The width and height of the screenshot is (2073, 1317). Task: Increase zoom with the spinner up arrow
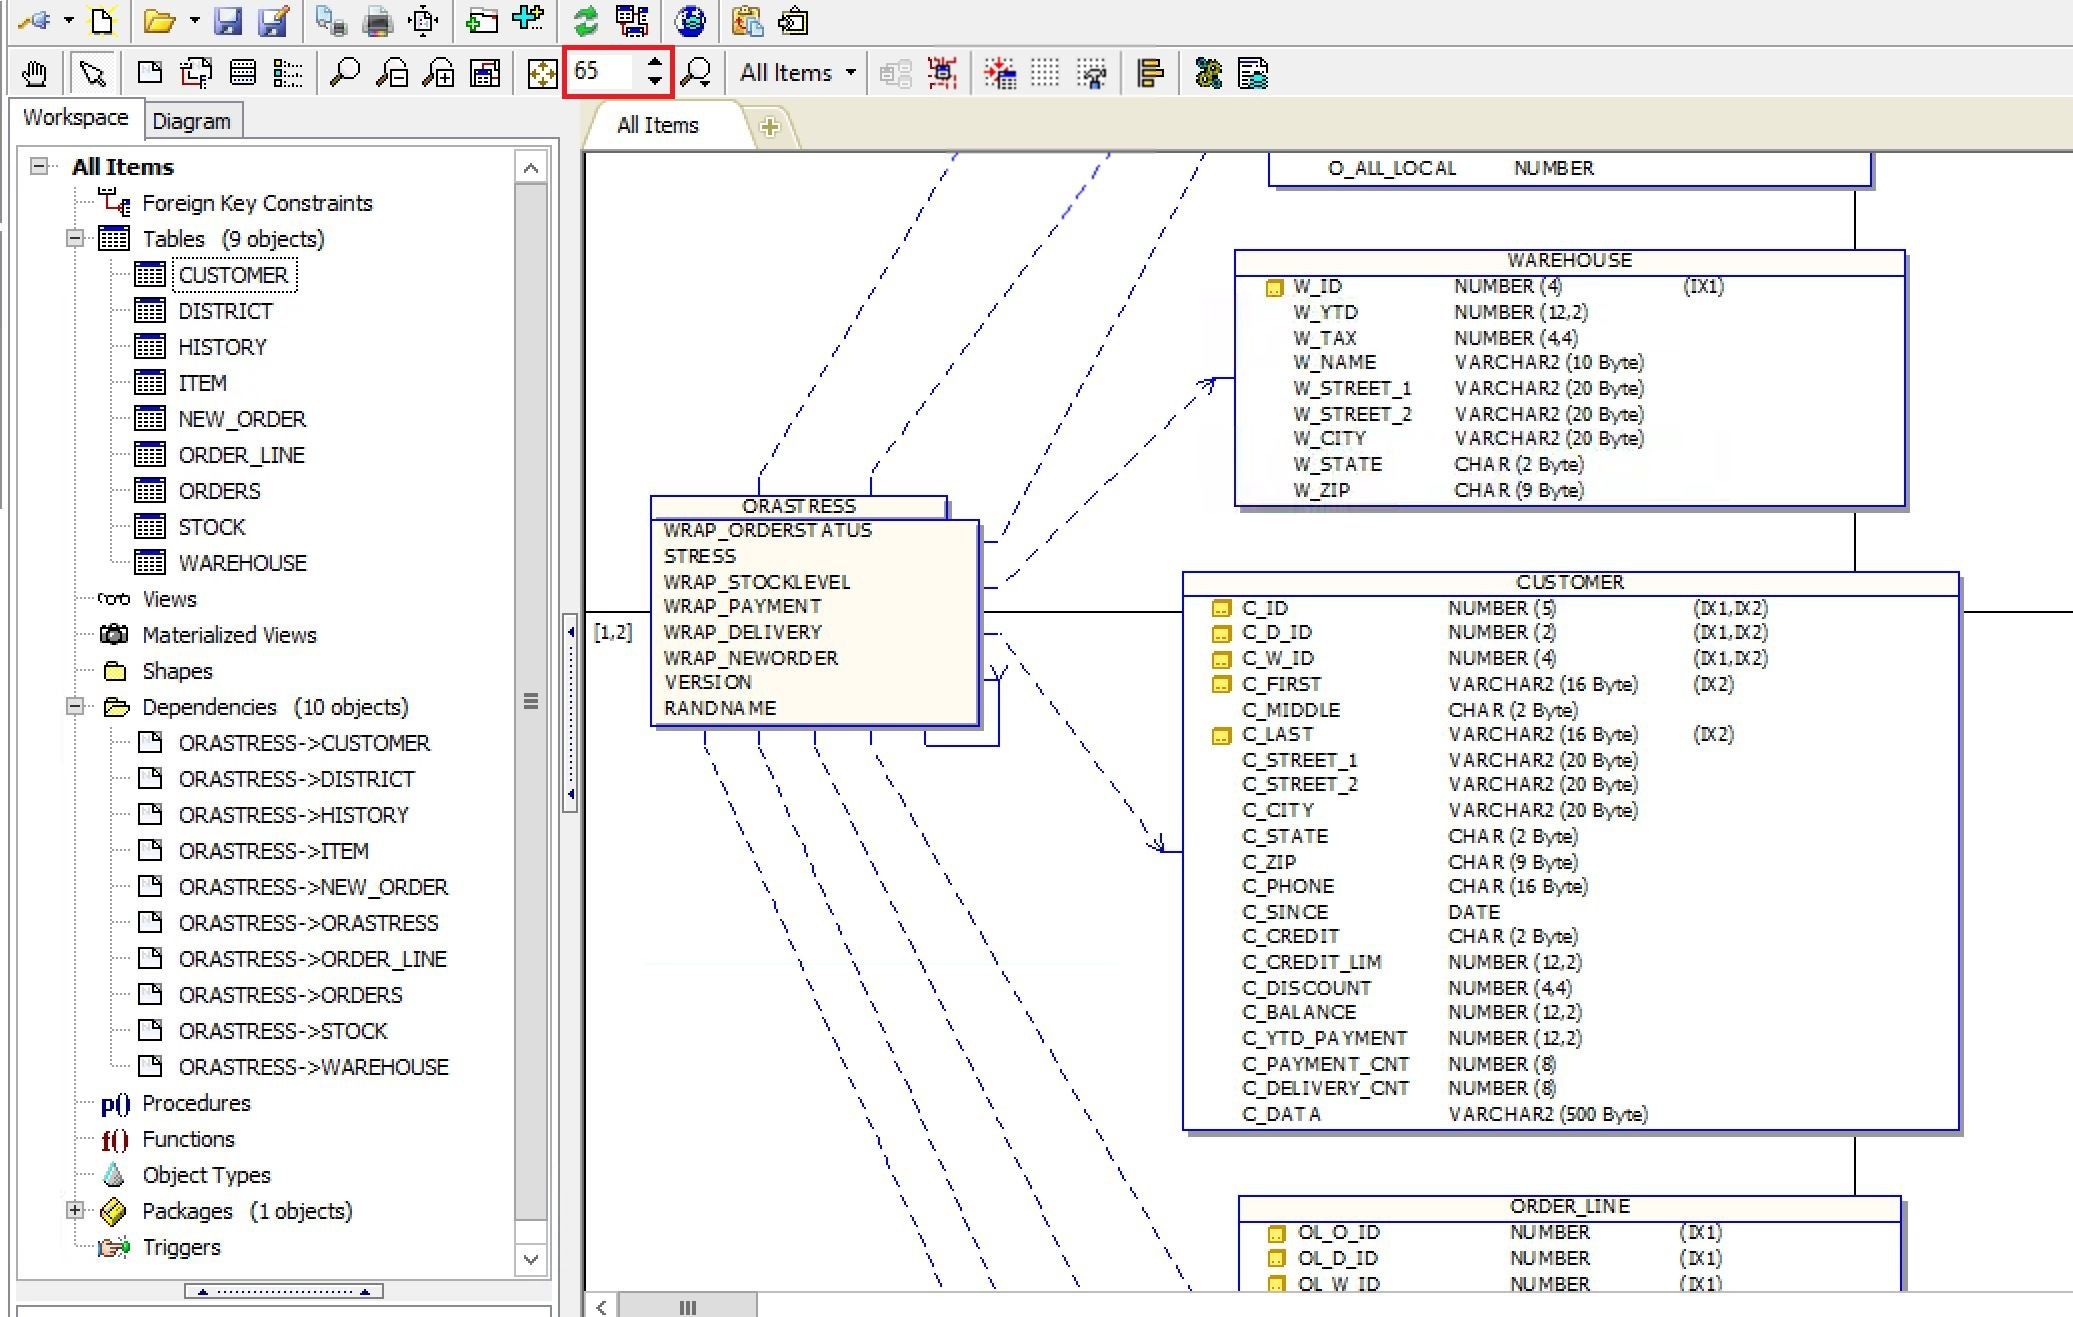[x=654, y=63]
